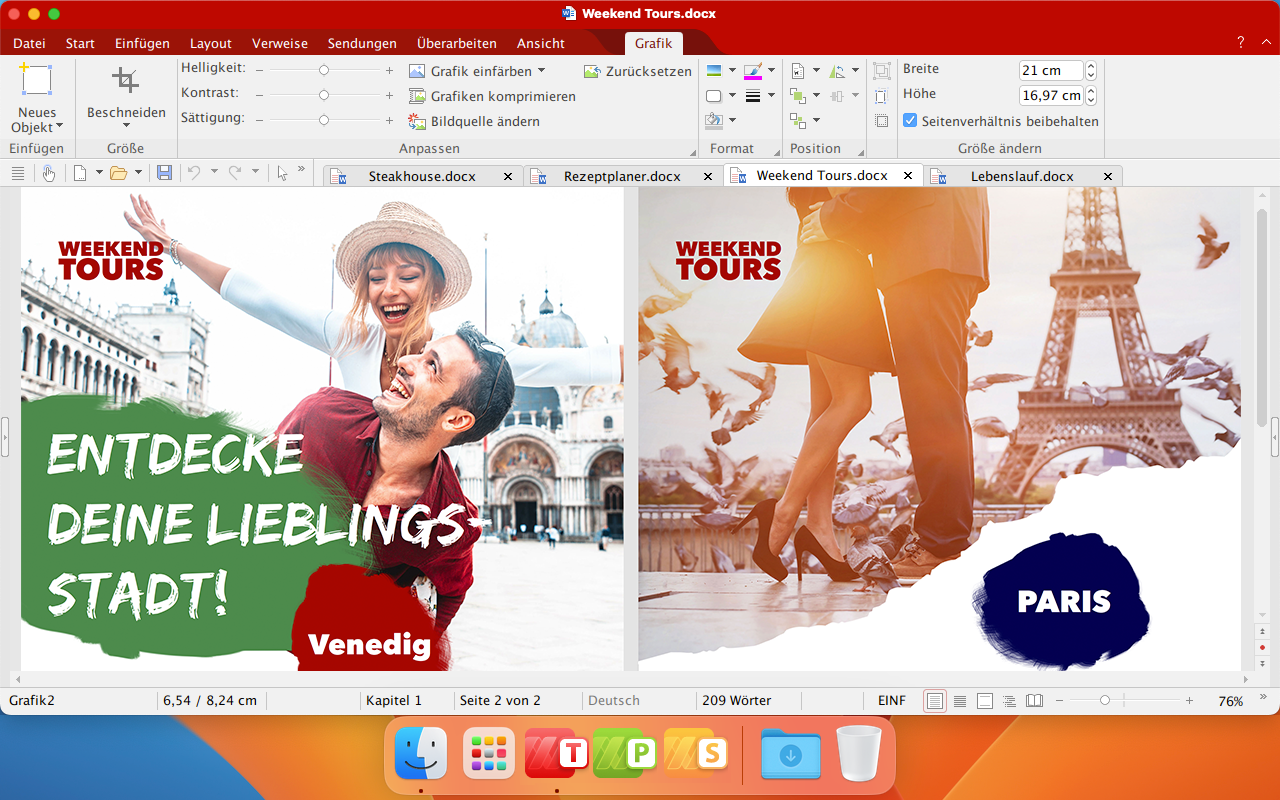Click the Breite width input field
1280x800 pixels.
click(1050, 71)
